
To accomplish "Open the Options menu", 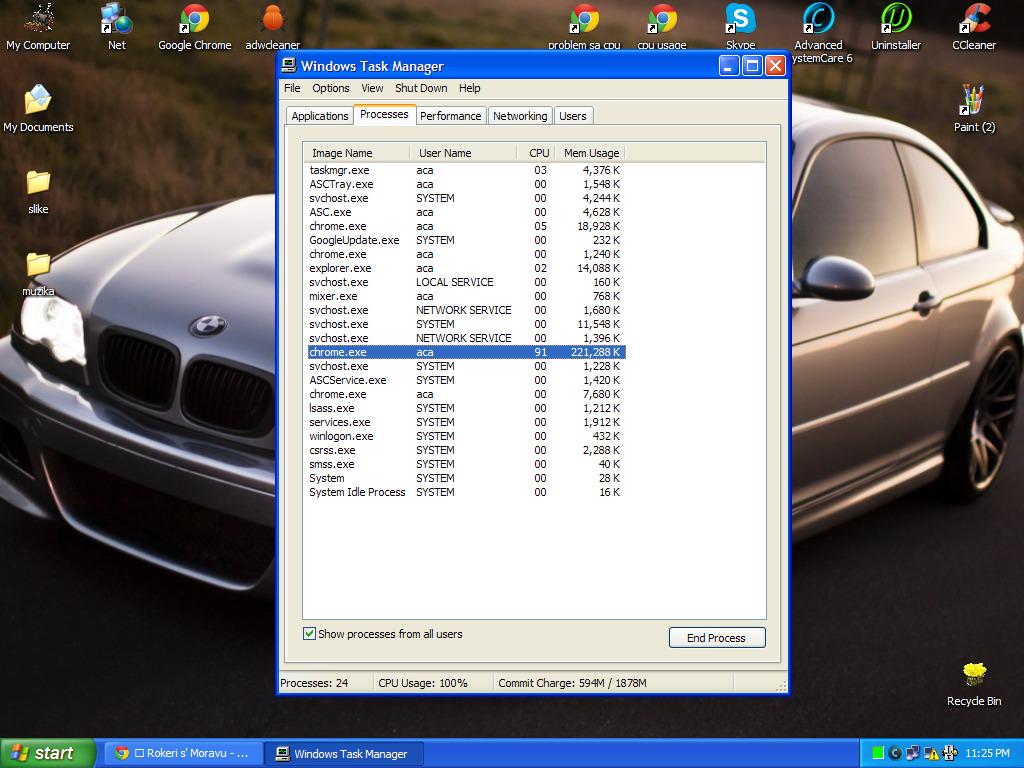I will coord(330,88).
